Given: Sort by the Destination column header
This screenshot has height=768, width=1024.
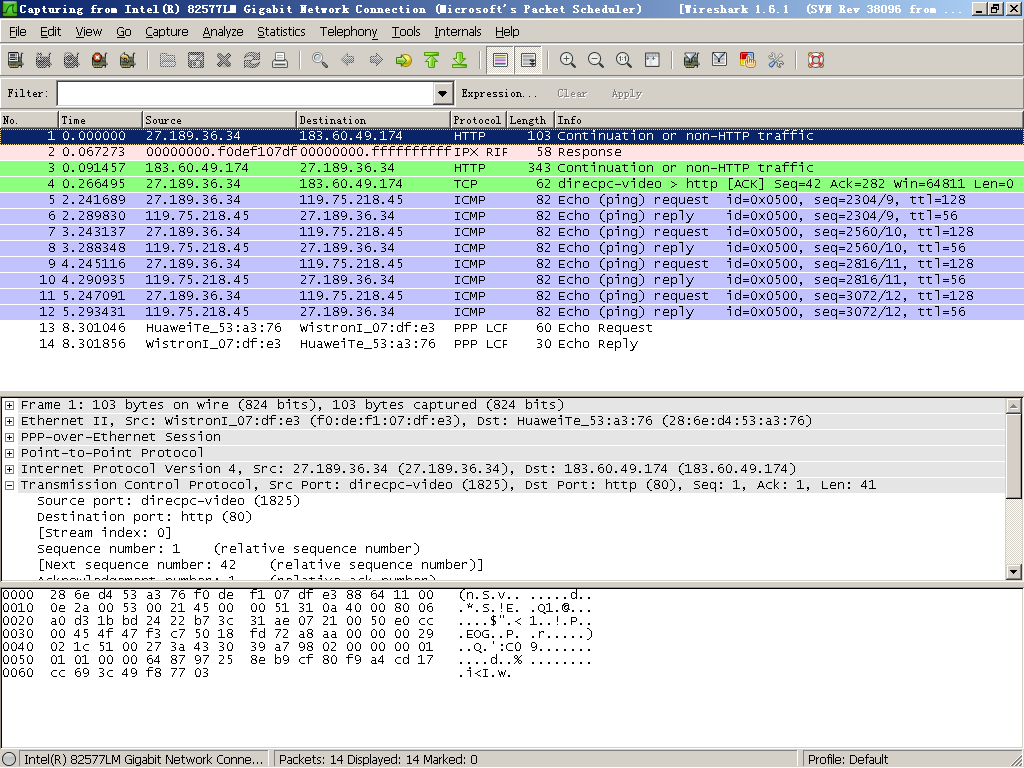Looking at the screenshot, I should click(x=373, y=120).
